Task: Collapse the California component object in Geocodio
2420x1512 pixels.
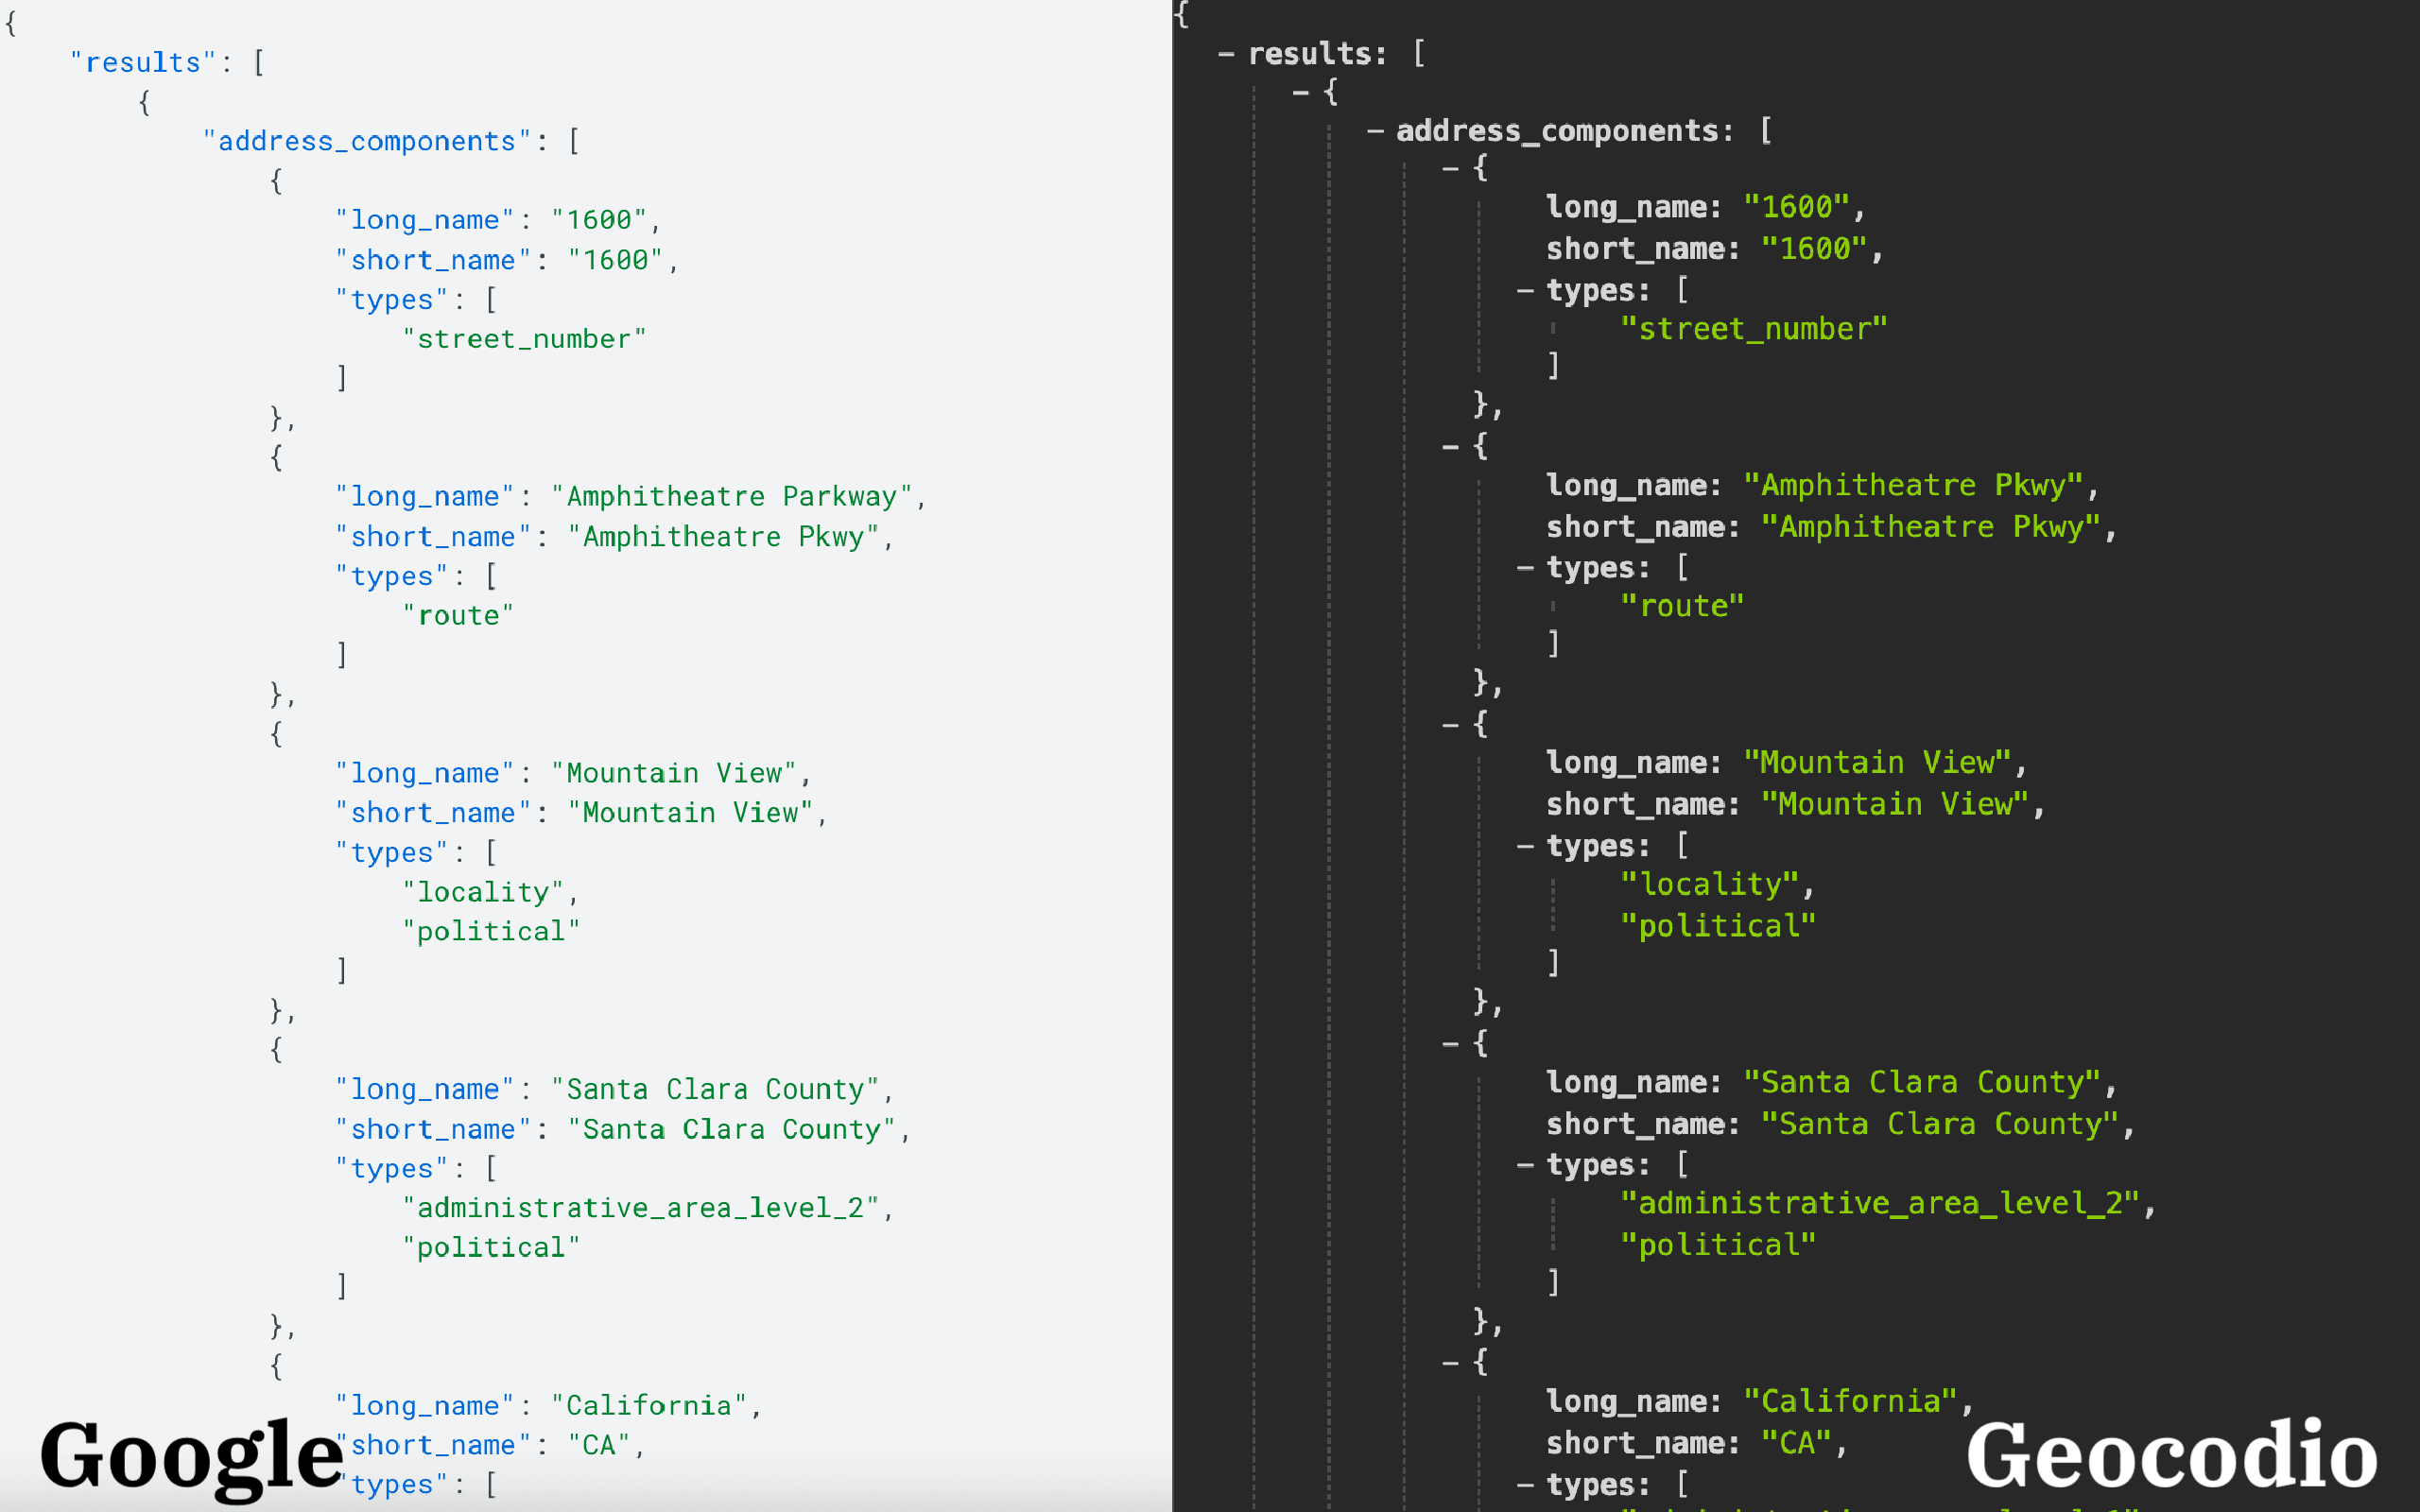Action: pos(1450,1363)
